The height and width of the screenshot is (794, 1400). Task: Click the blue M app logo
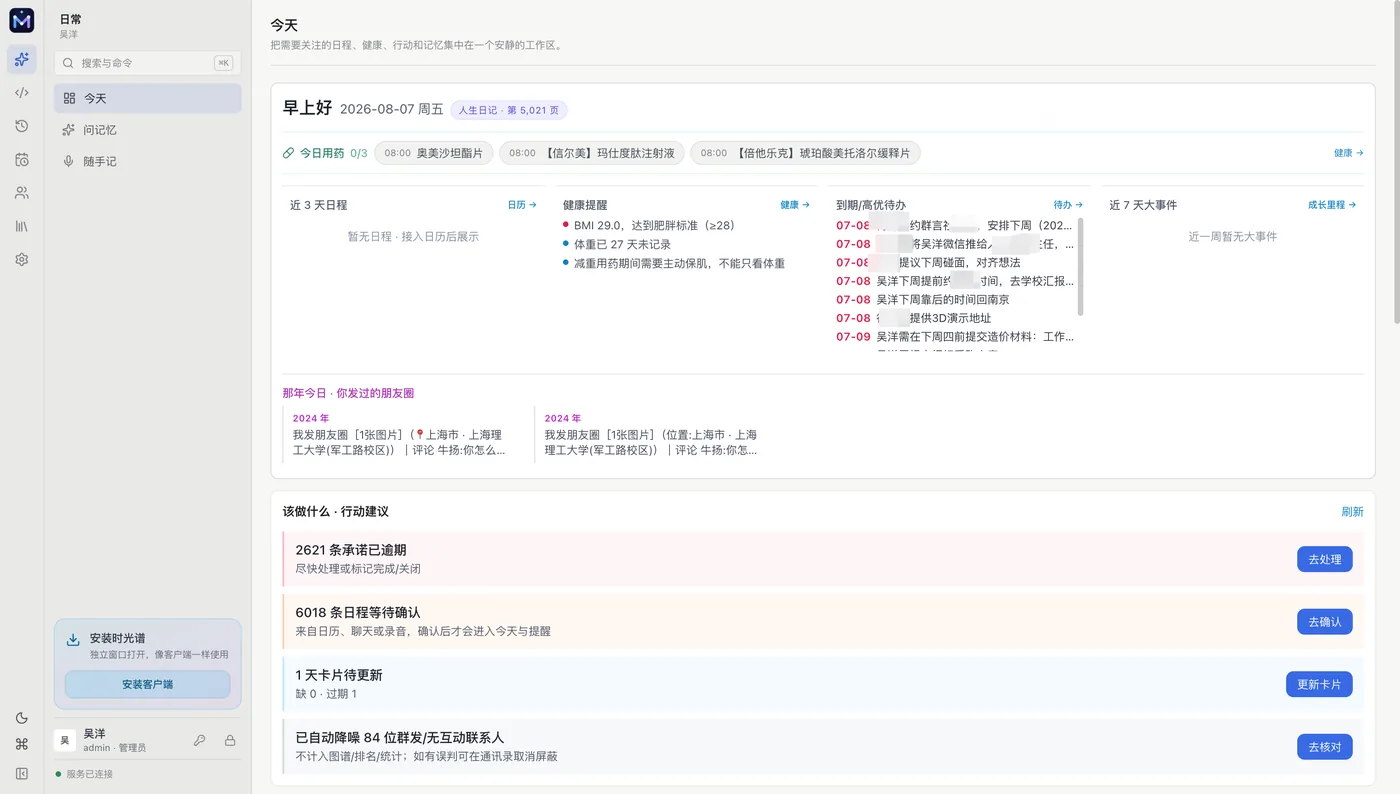pos(21,20)
